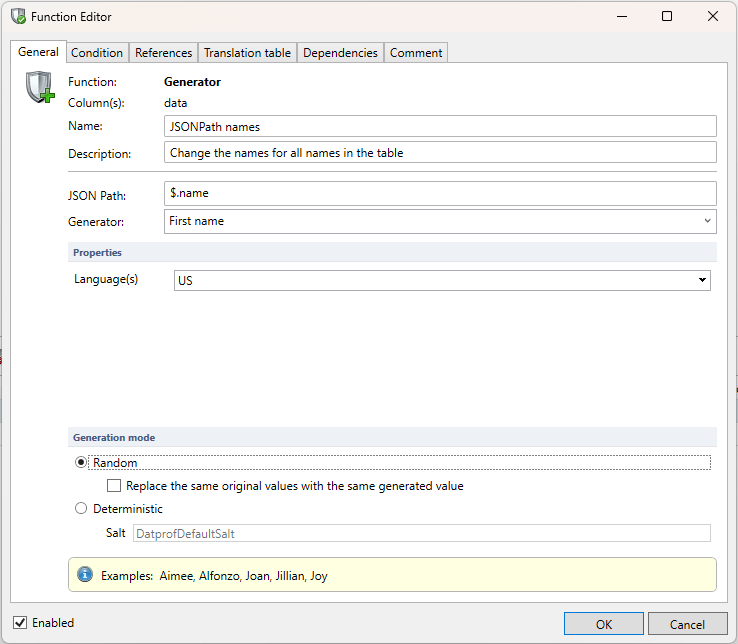This screenshot has width=738, height=644.
Task: Enable replacing same original values checkbox
Action: tap(114, 486)
